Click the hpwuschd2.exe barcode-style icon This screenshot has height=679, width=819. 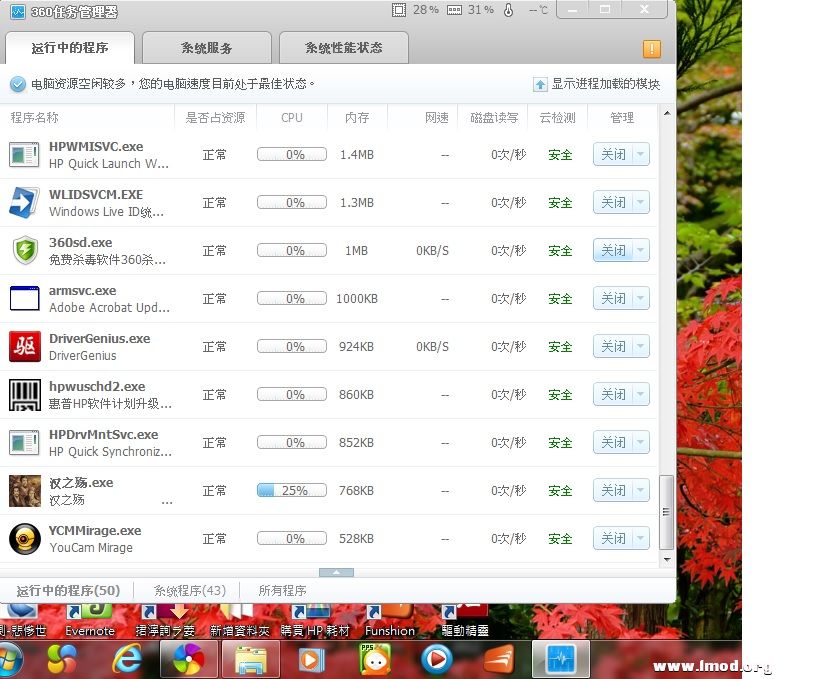(x=24, y=394)
